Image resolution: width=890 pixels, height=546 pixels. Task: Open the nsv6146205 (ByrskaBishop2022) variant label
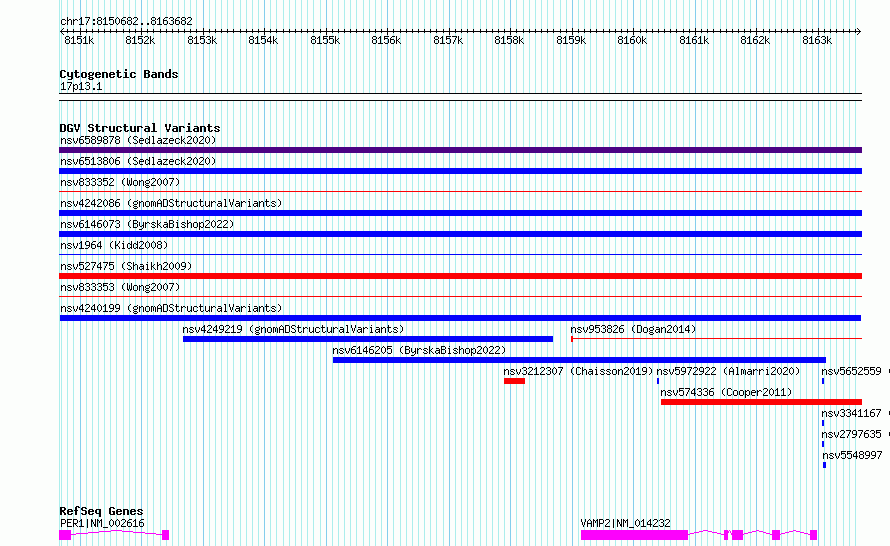419,350
